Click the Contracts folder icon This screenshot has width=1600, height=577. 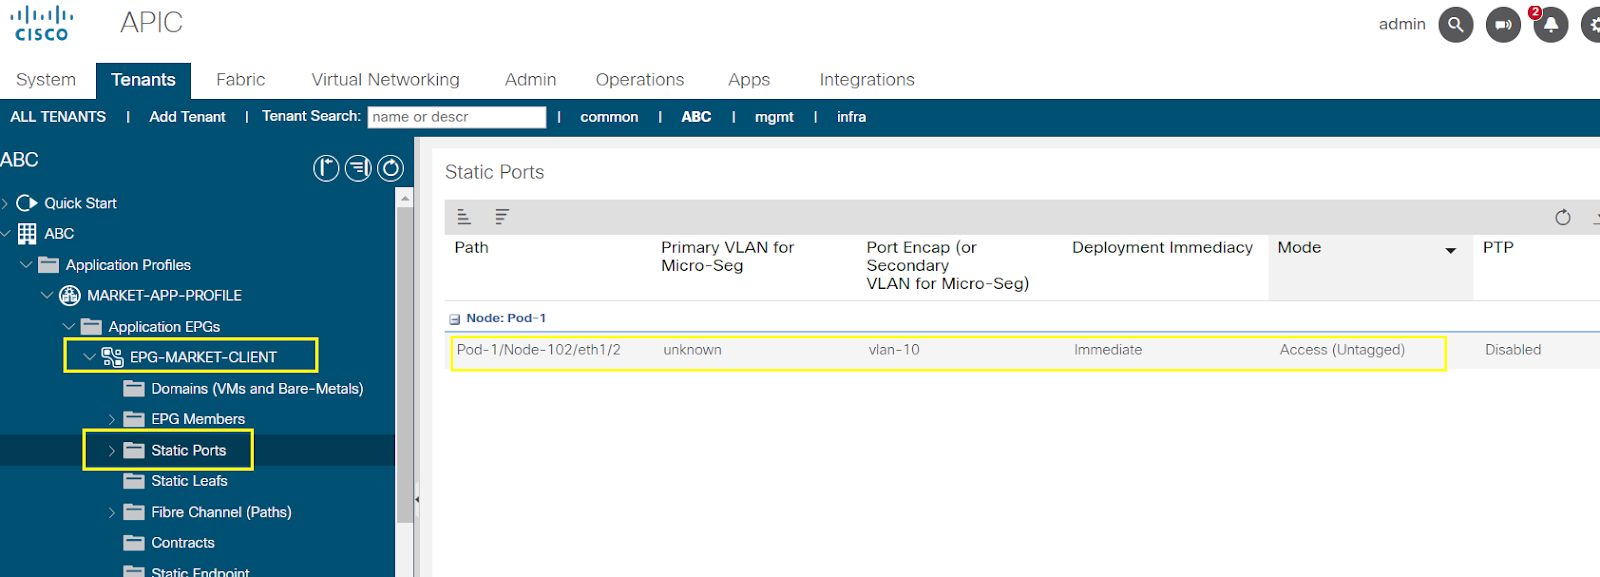(134, 543)
